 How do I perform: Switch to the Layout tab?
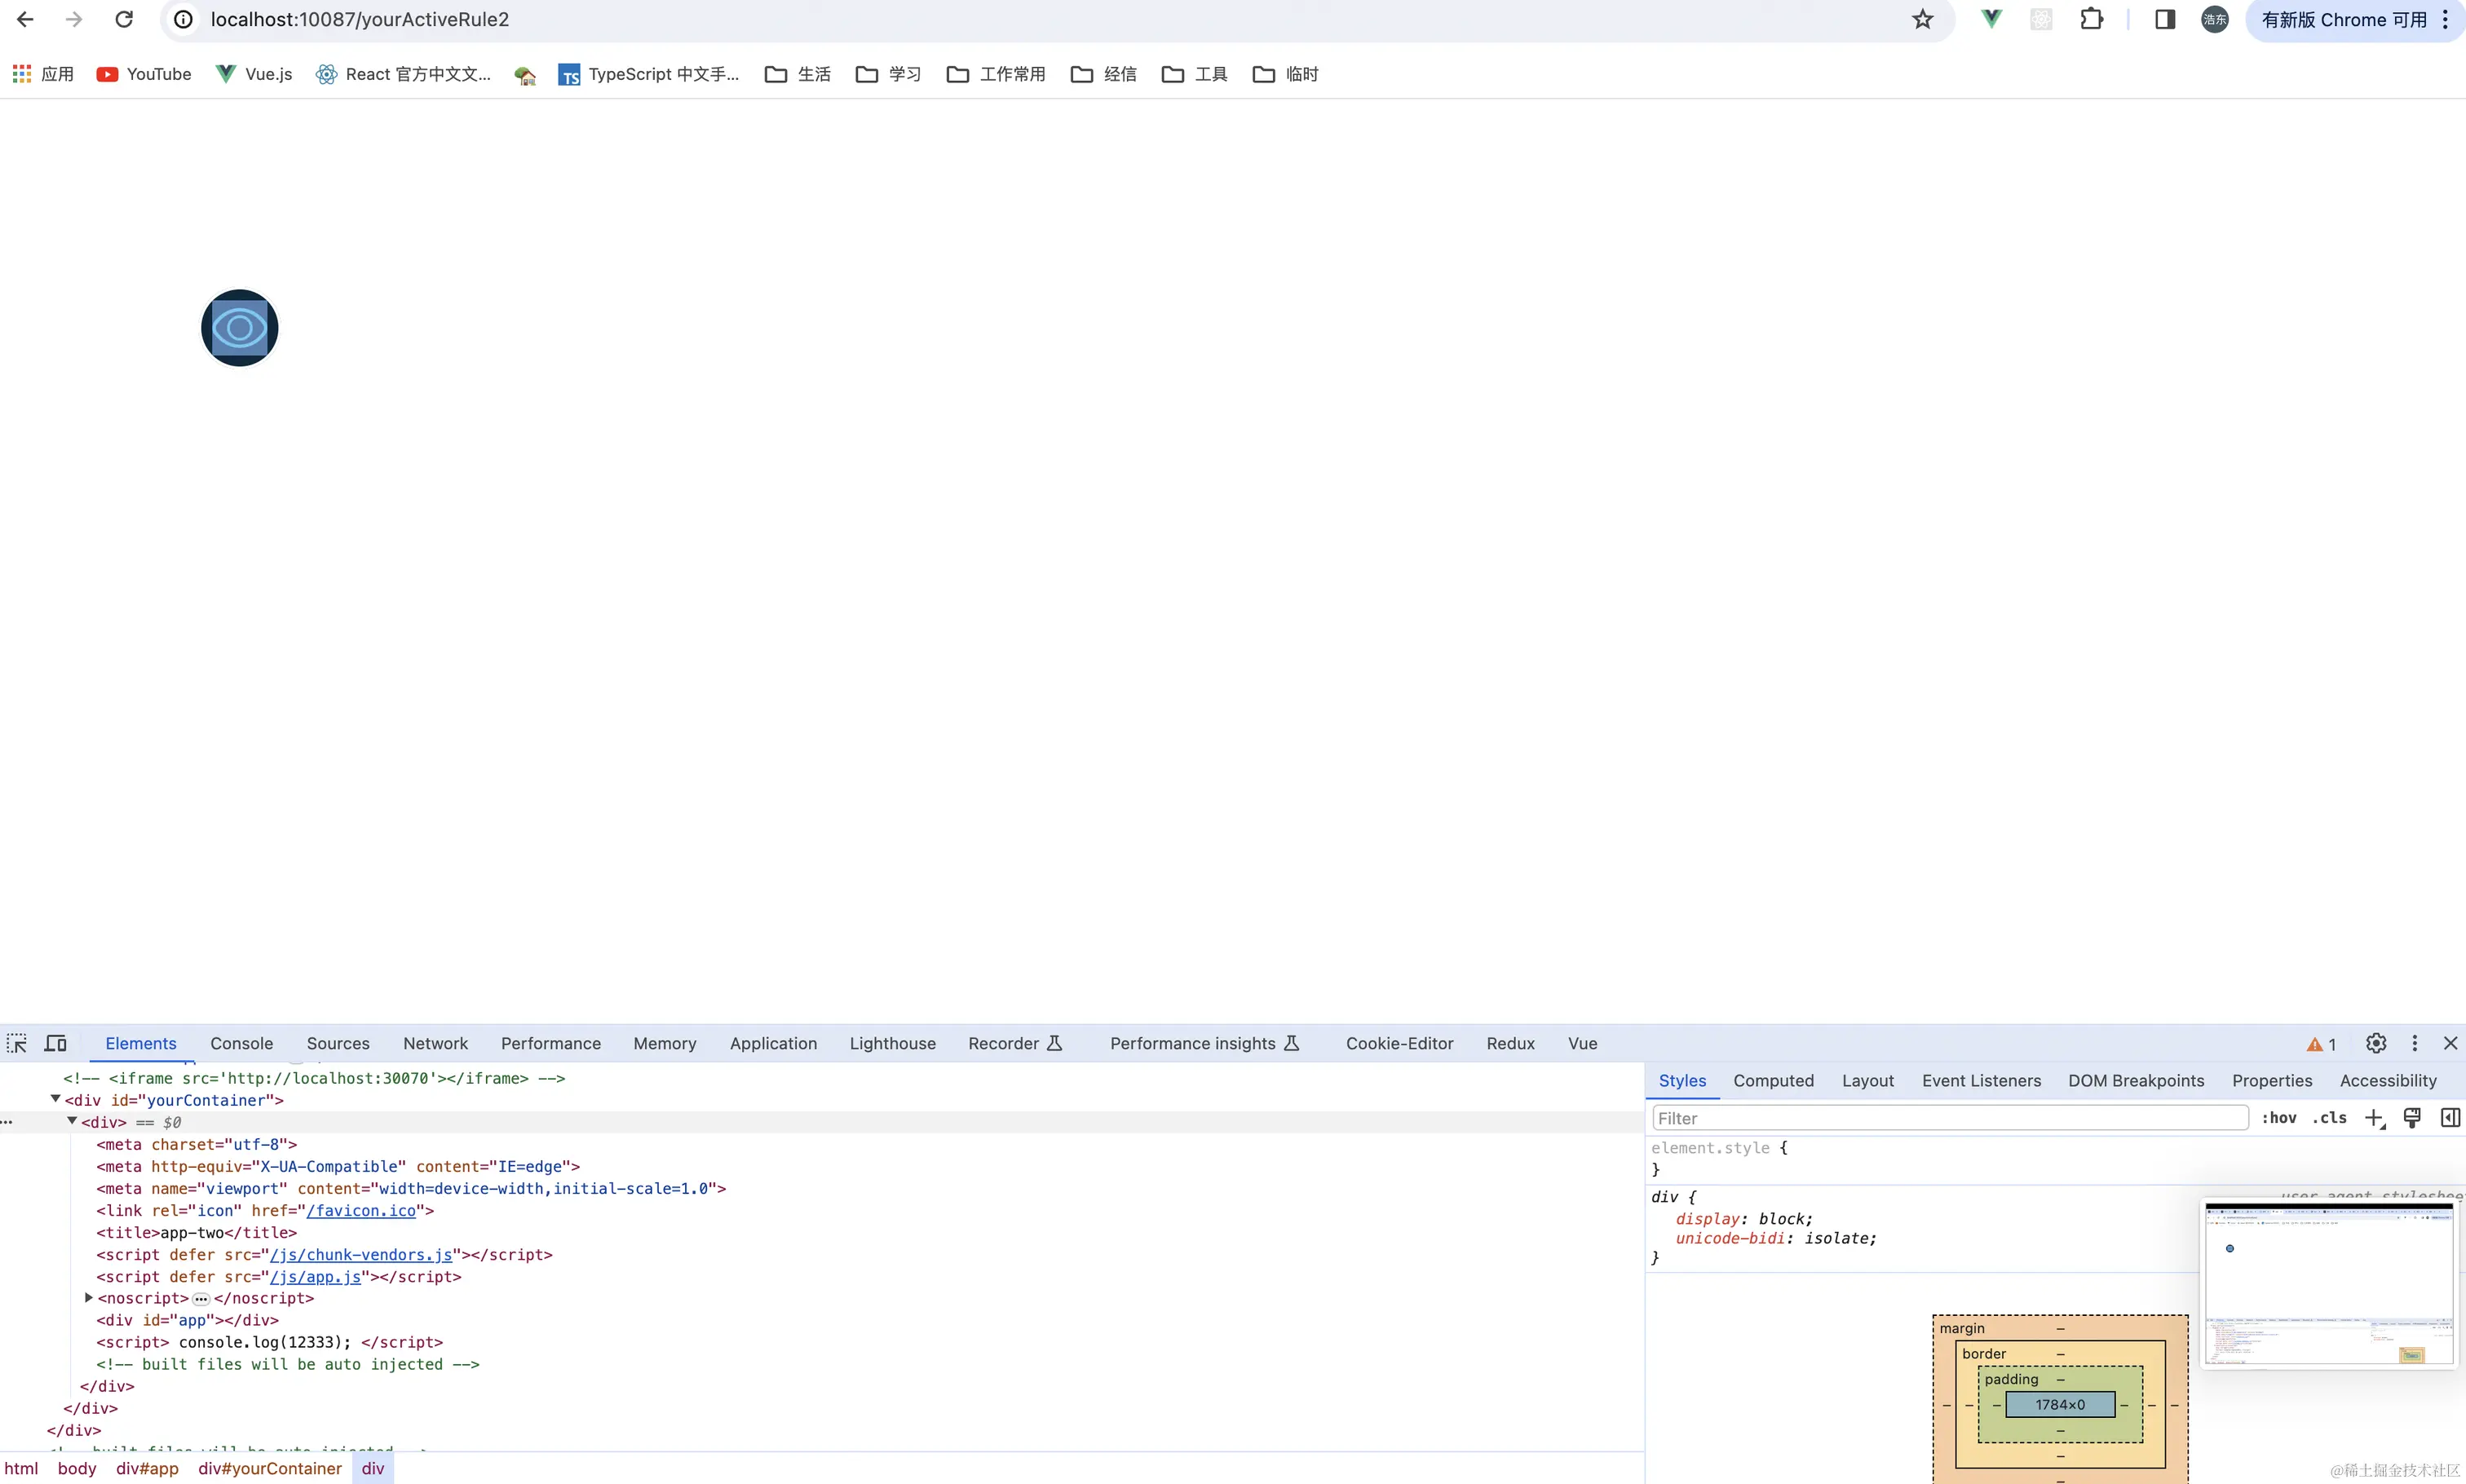tap(1867, 1081)
